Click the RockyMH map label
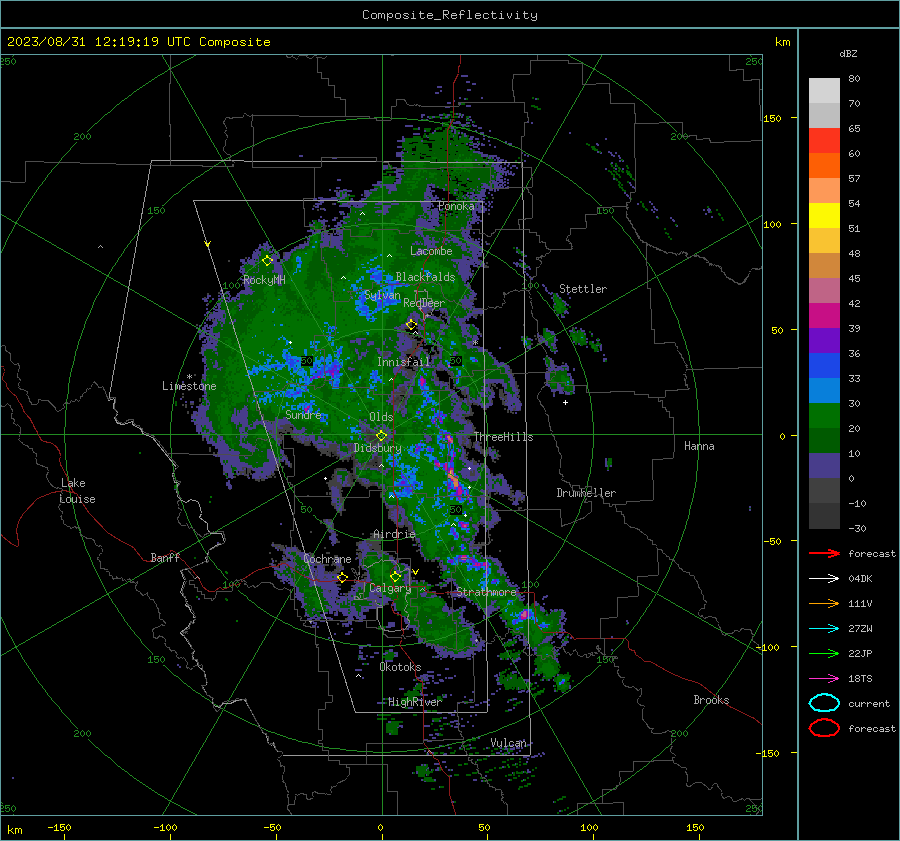Screen dimensions: 900x841 coord(264,280)
